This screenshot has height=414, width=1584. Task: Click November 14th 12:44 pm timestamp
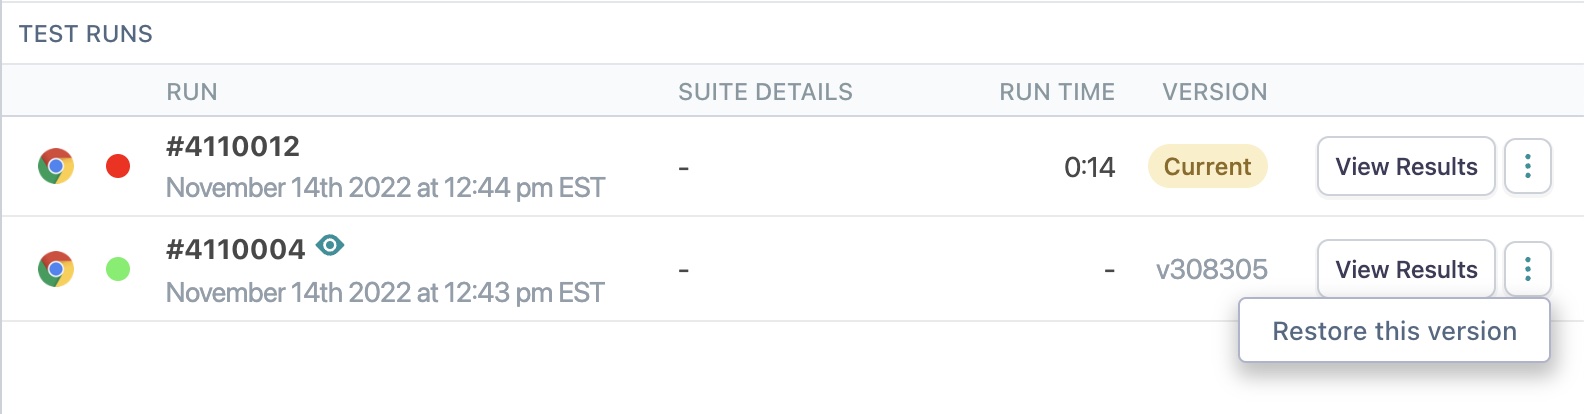385,188
